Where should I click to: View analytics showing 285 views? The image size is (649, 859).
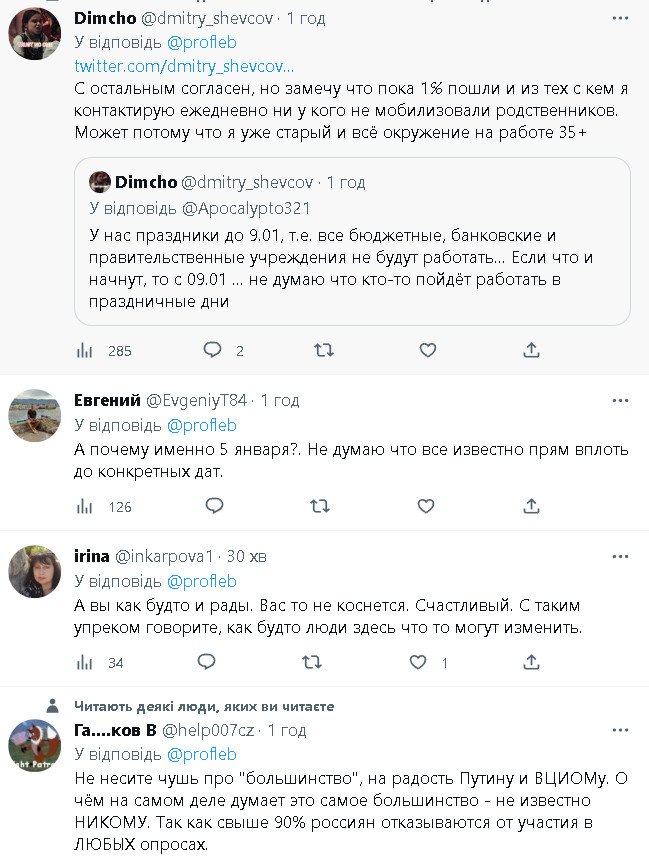coord(85,350)
